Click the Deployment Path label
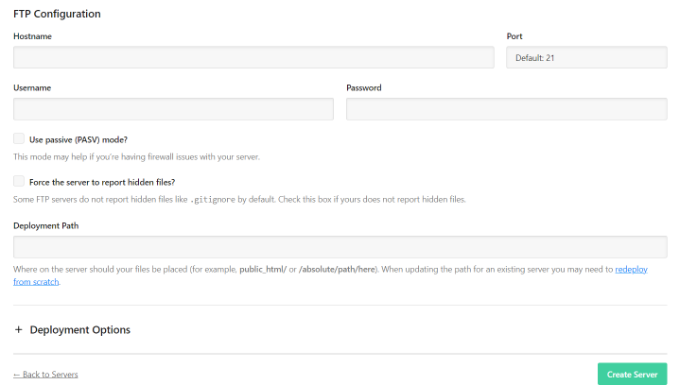This screenshot has width=680, height=385. [x=46, y=226]
